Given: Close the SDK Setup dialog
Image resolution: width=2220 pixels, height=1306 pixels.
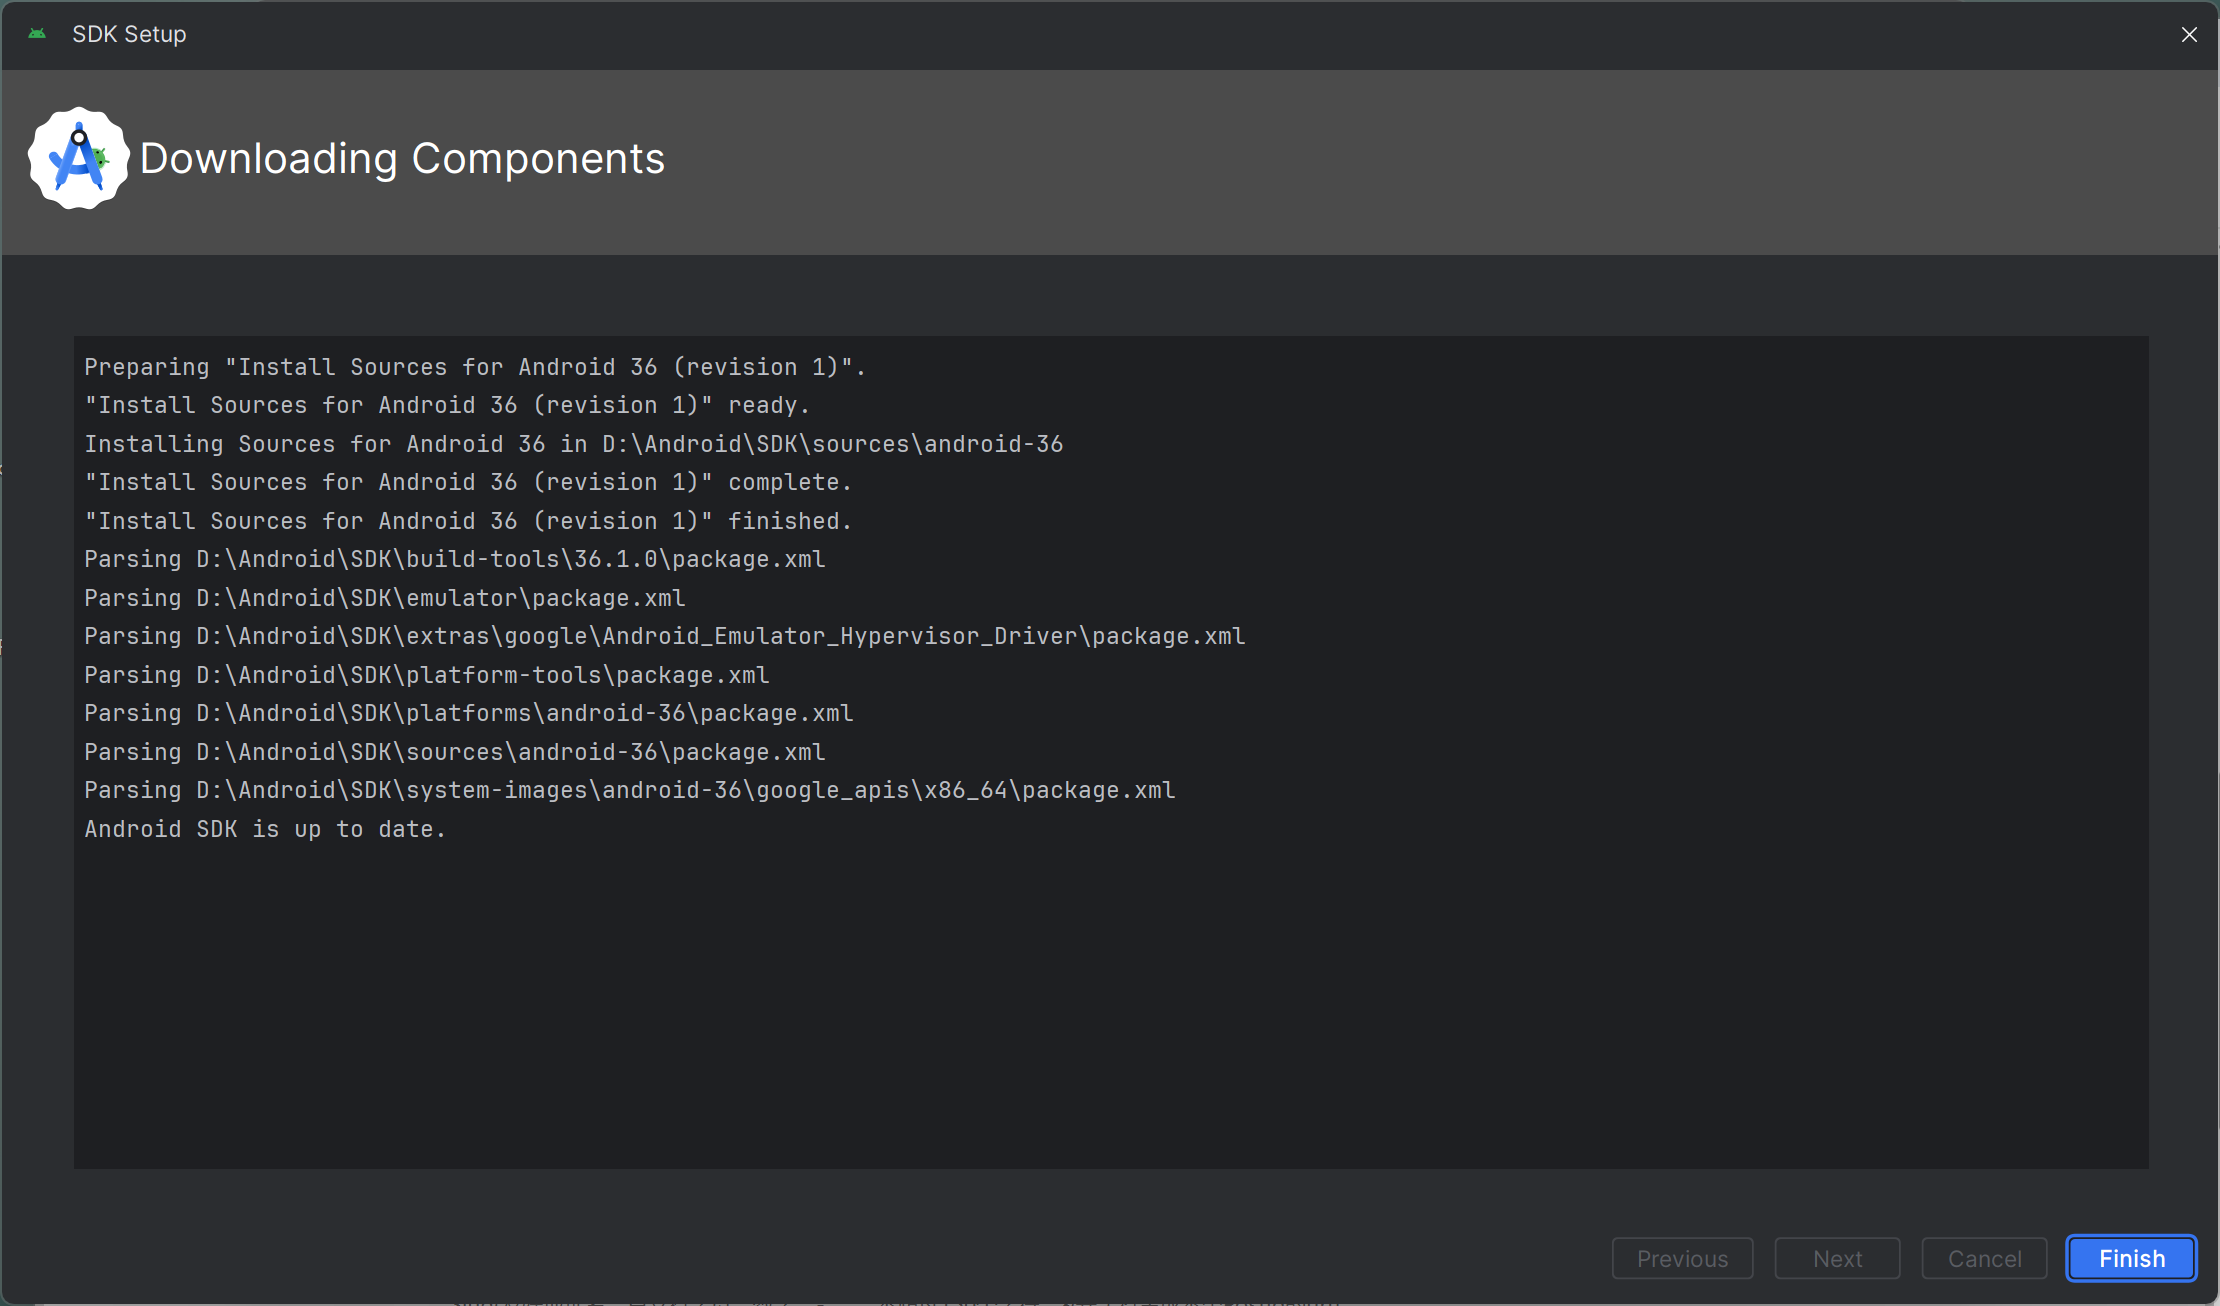Looking at the screenshot, I should coord(2189,35).
